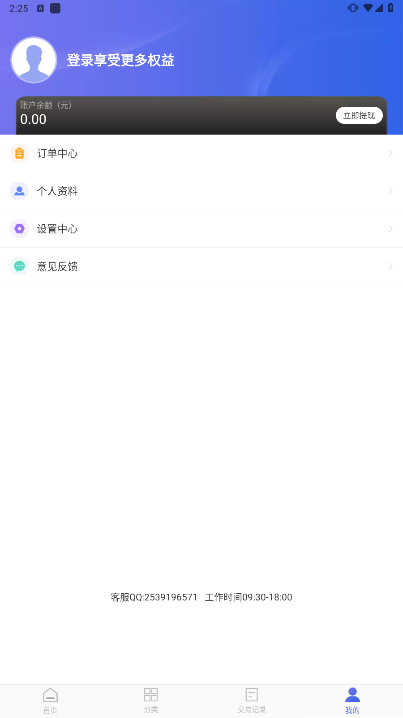Viewport: 403px width, 718px height.
Task: Expand 订单中心 via its right chevron
Action: (x=391, y=153)
